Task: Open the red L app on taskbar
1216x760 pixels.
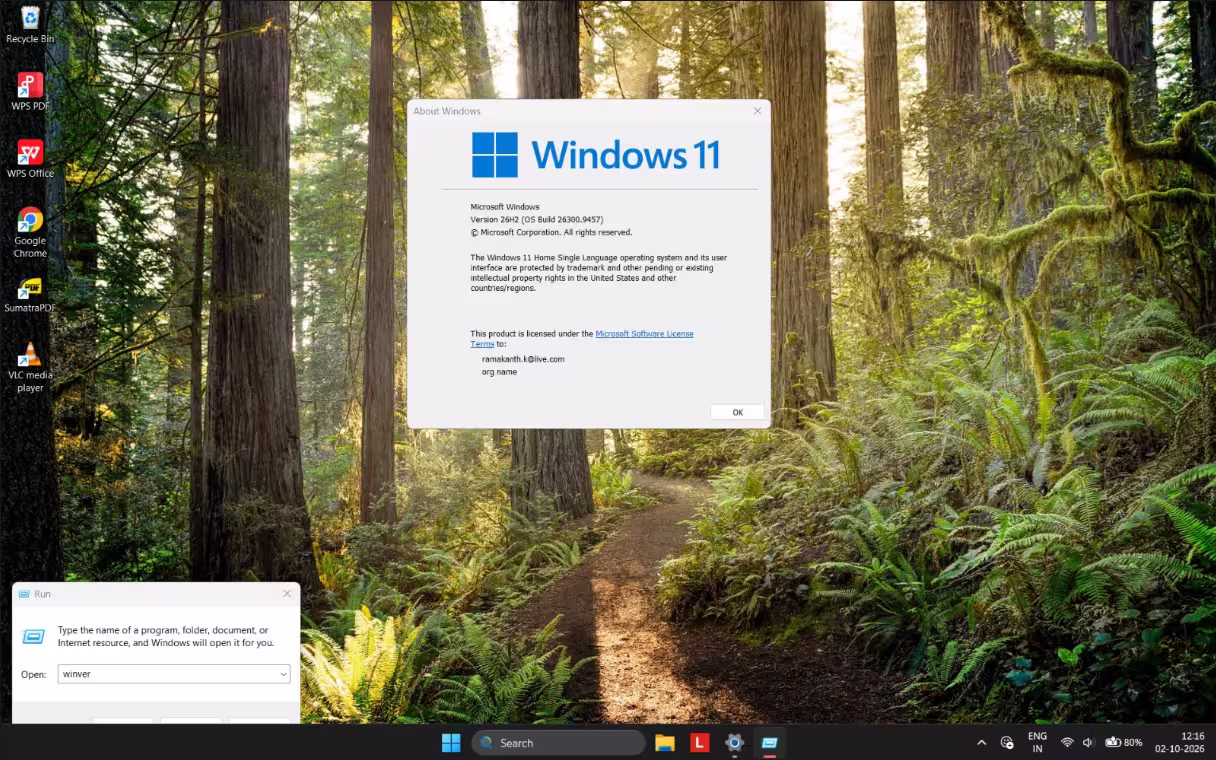Action: [x=700, y=743]
